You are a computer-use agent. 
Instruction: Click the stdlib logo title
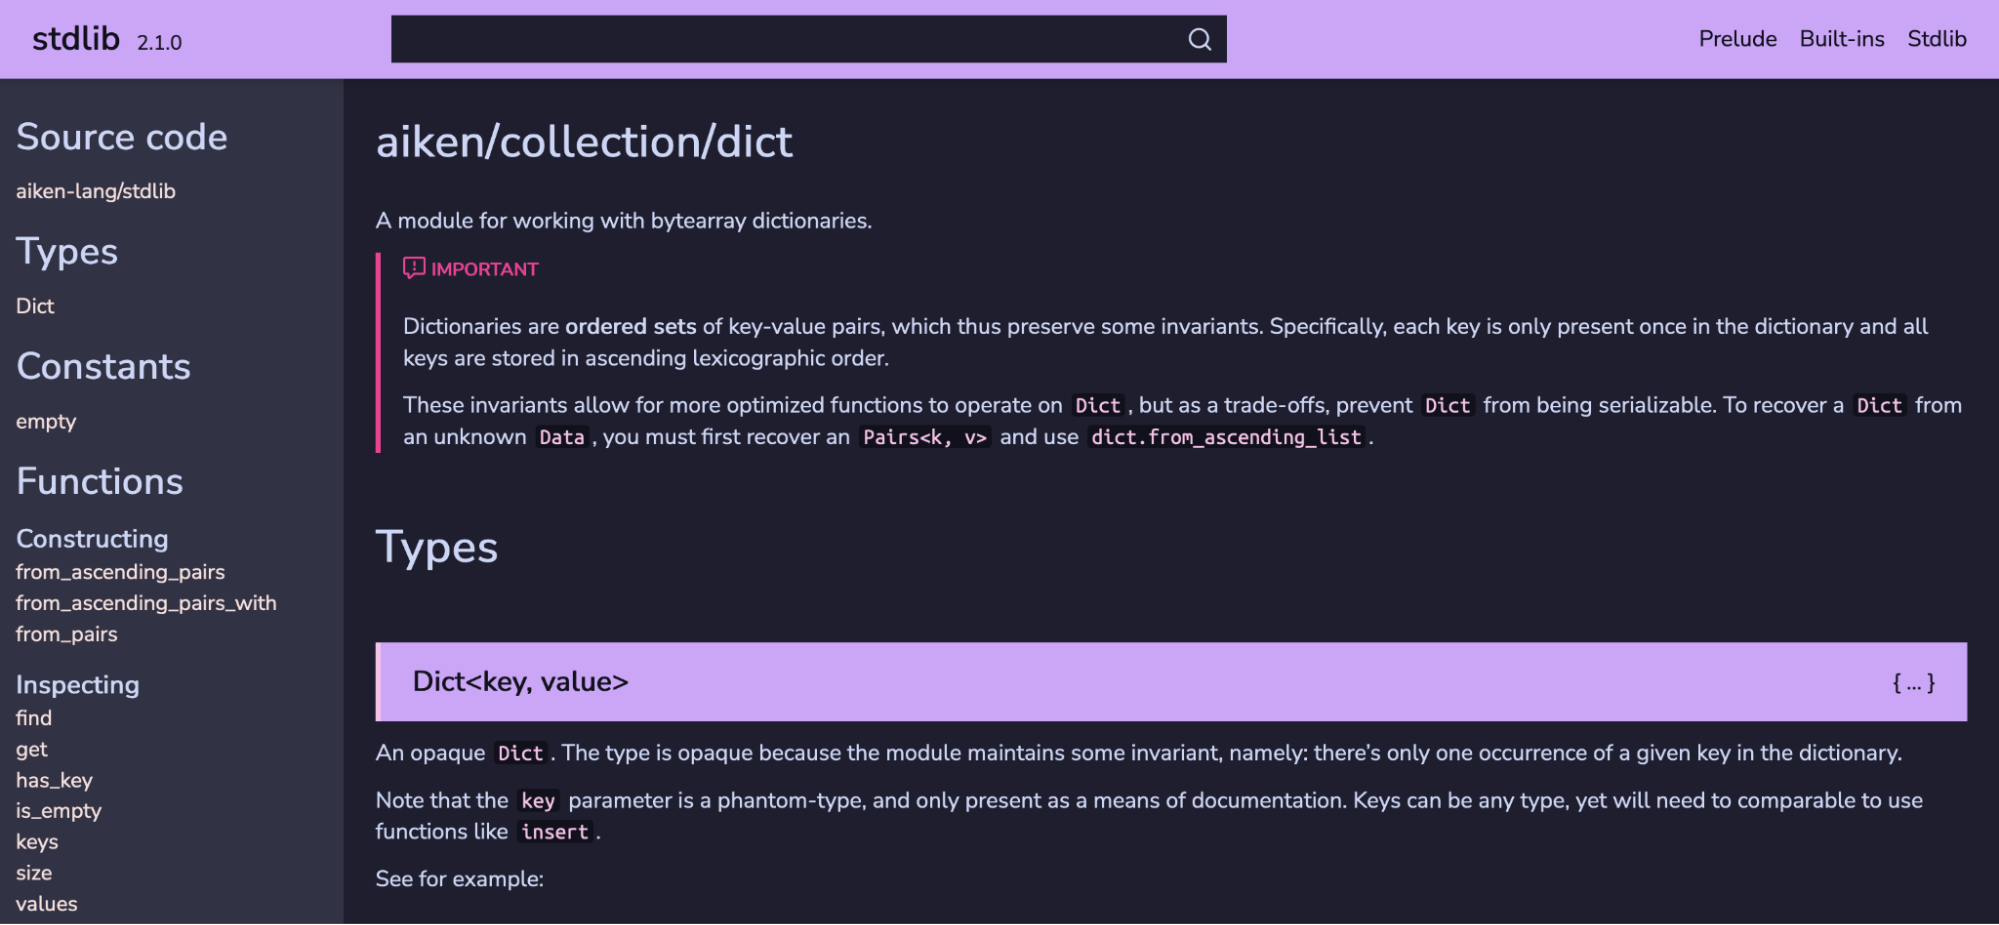pyautogui.click(x=76, y=39)
